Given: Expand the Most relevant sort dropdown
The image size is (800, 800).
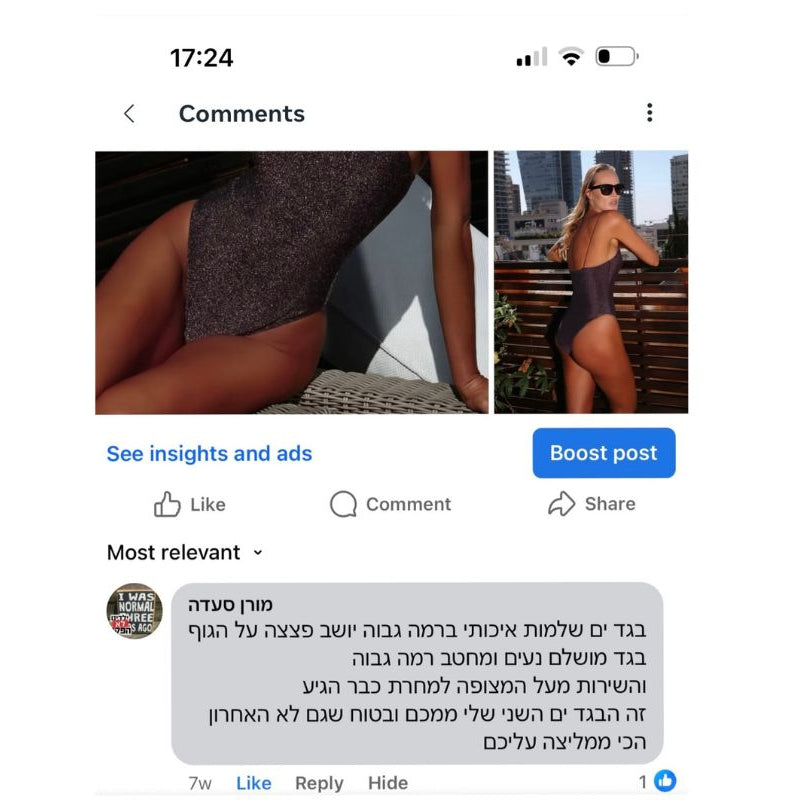Looking at the screenshot, I should [185, 553].
